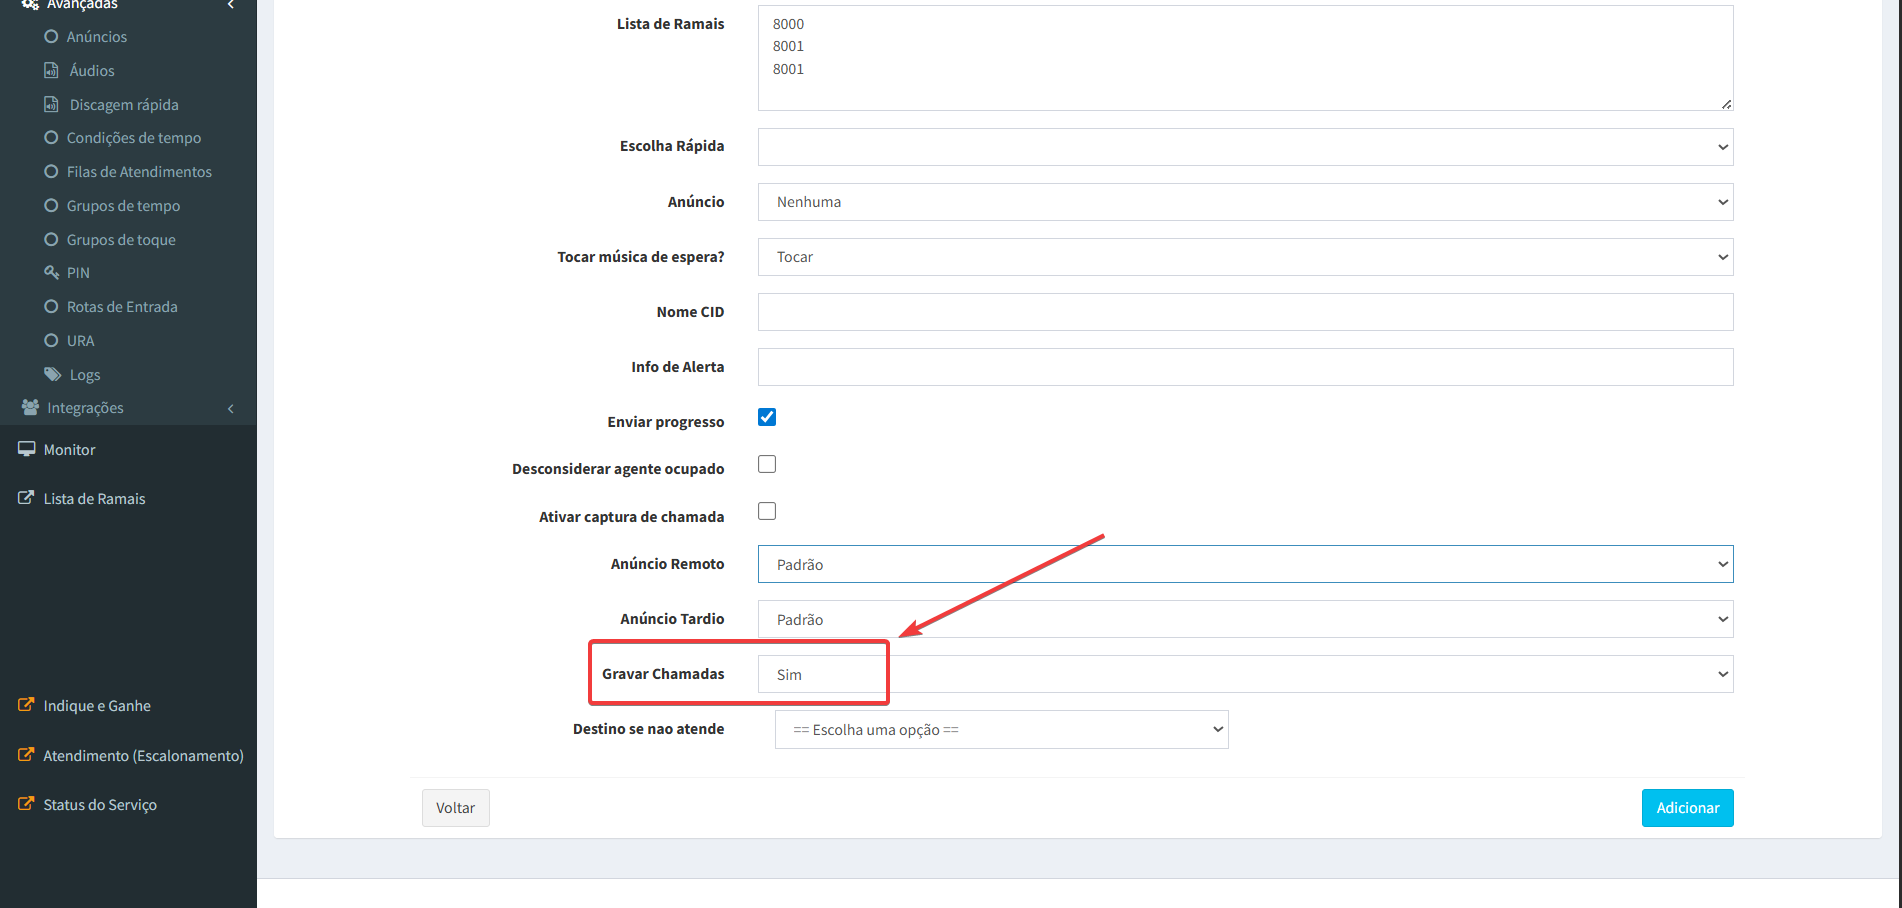Go to Rotas de Entrada menu
The height and width of the screenshot is (908, 1902).
click(122, 307)
